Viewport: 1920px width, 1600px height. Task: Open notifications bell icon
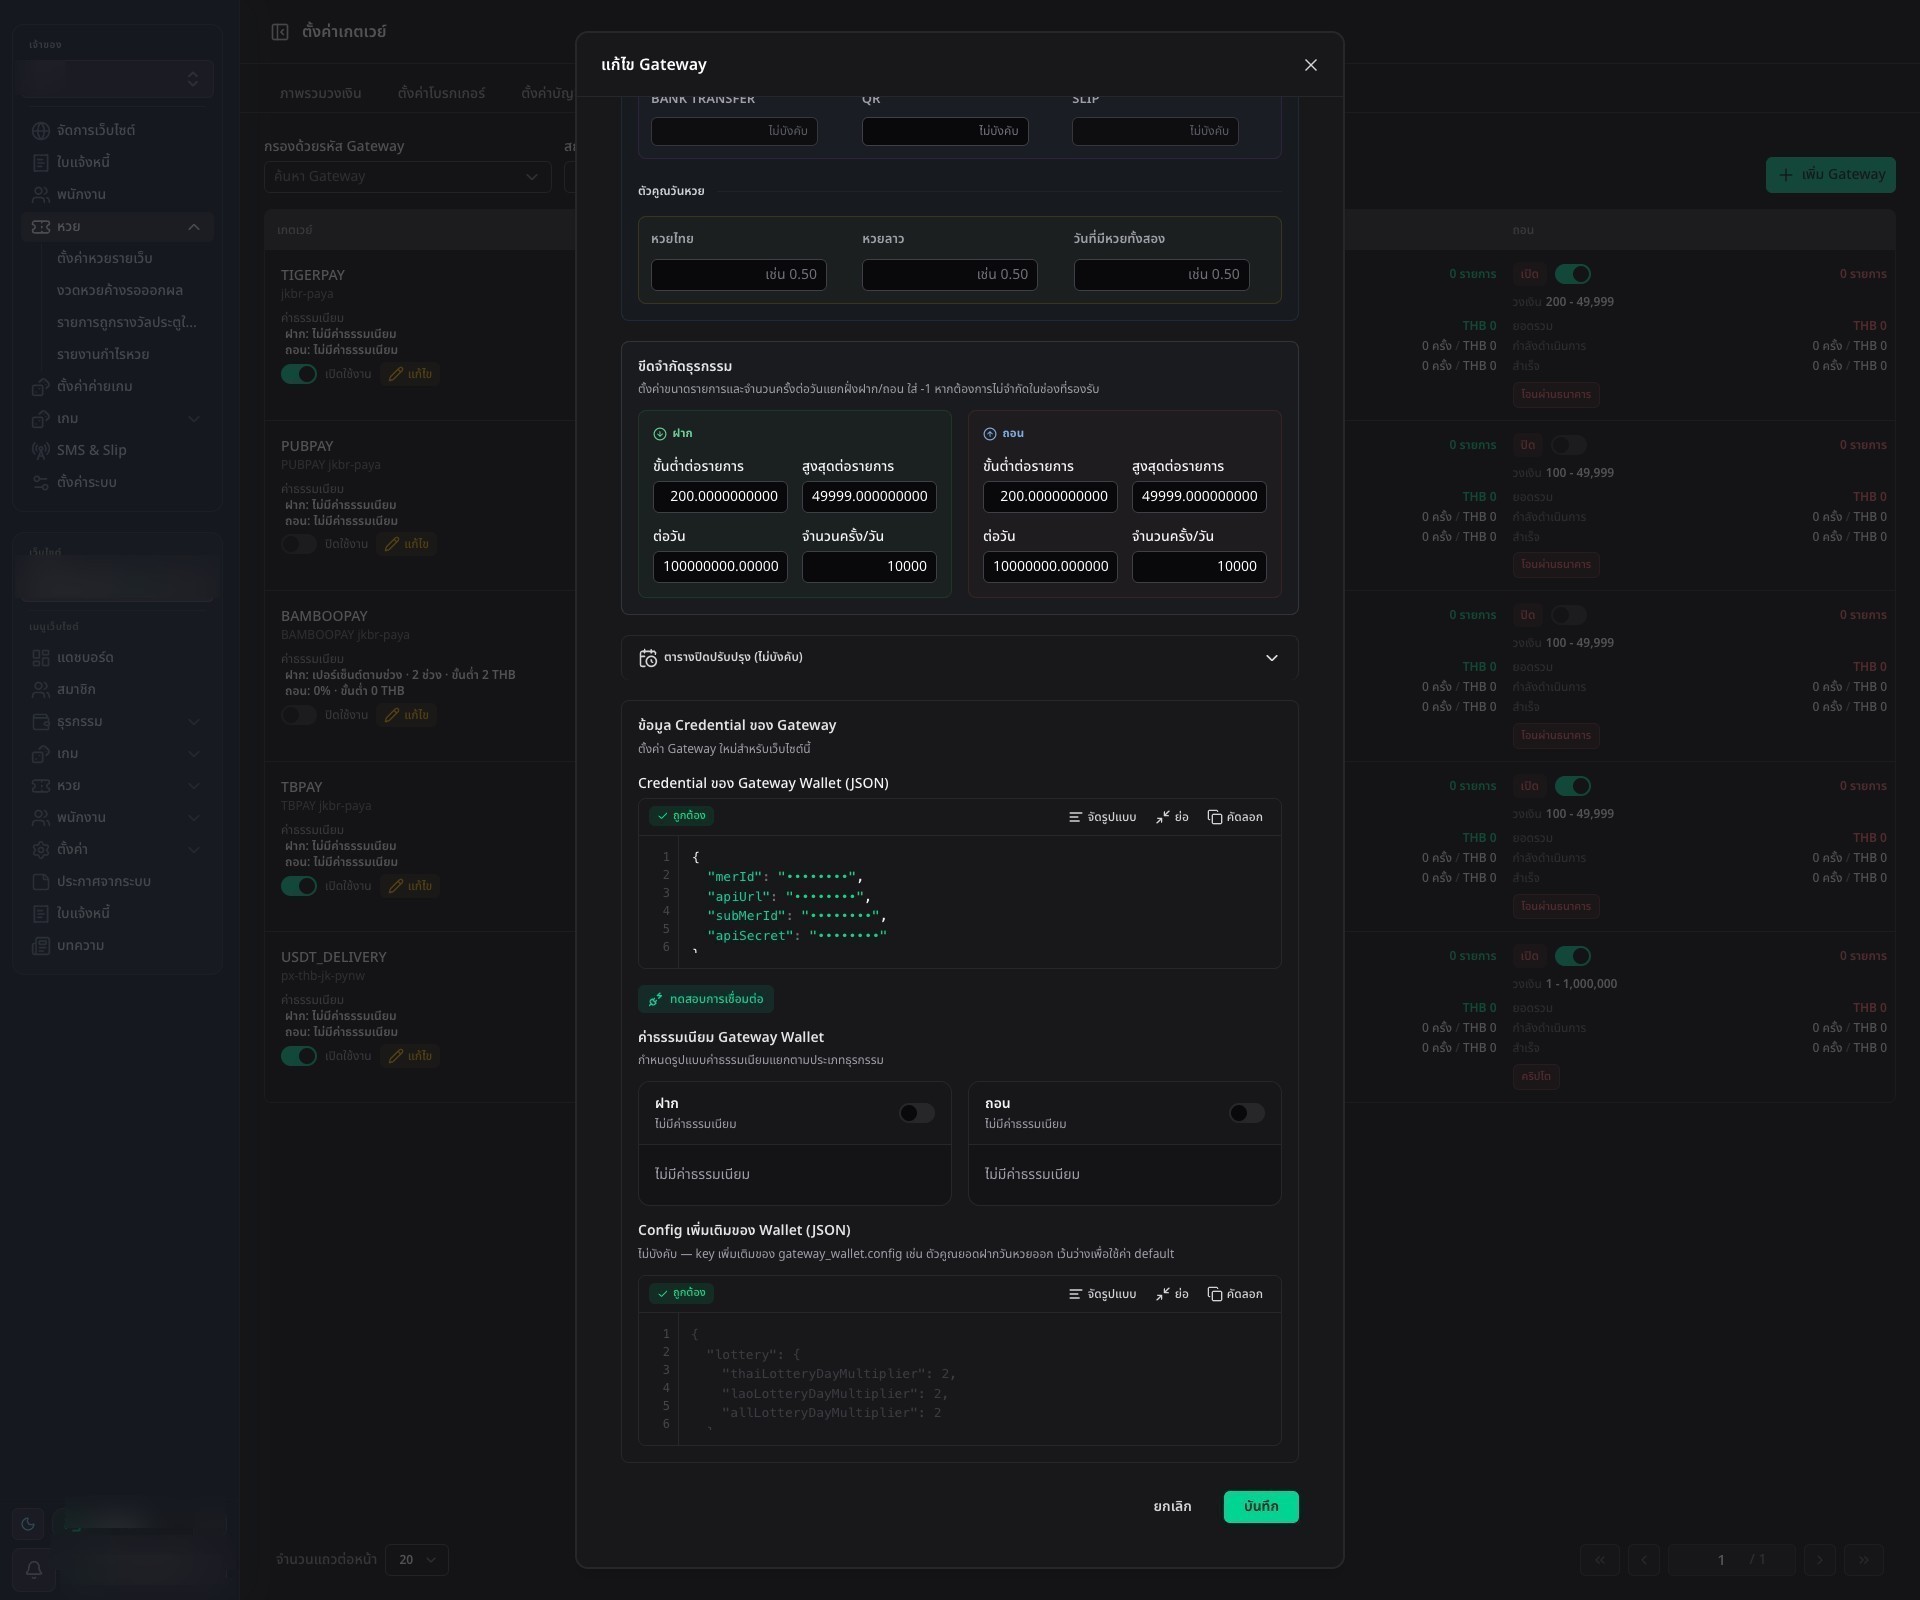tap(33, 1569)
